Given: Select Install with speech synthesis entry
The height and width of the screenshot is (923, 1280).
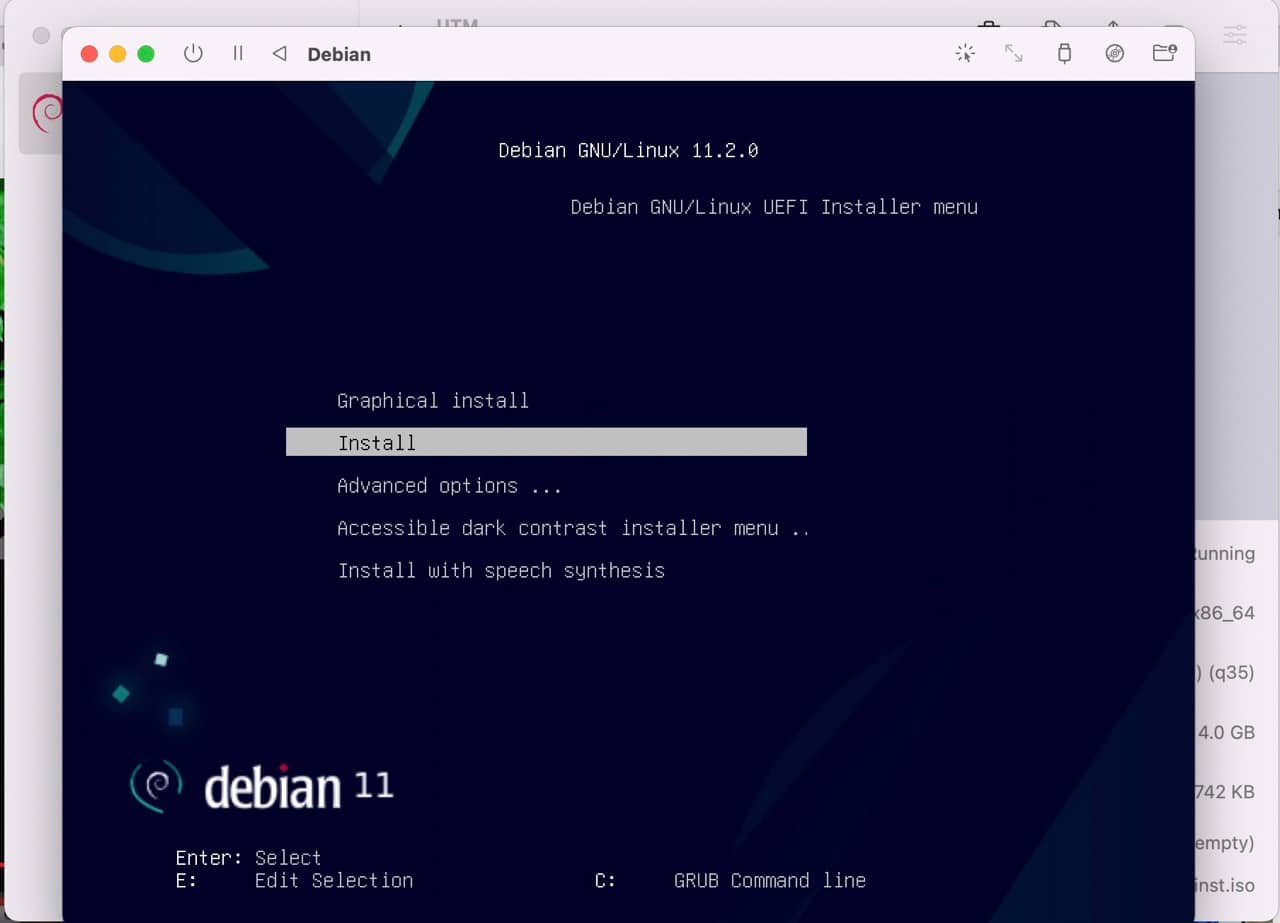Looking at the screenshot, I should coord(501,571).
